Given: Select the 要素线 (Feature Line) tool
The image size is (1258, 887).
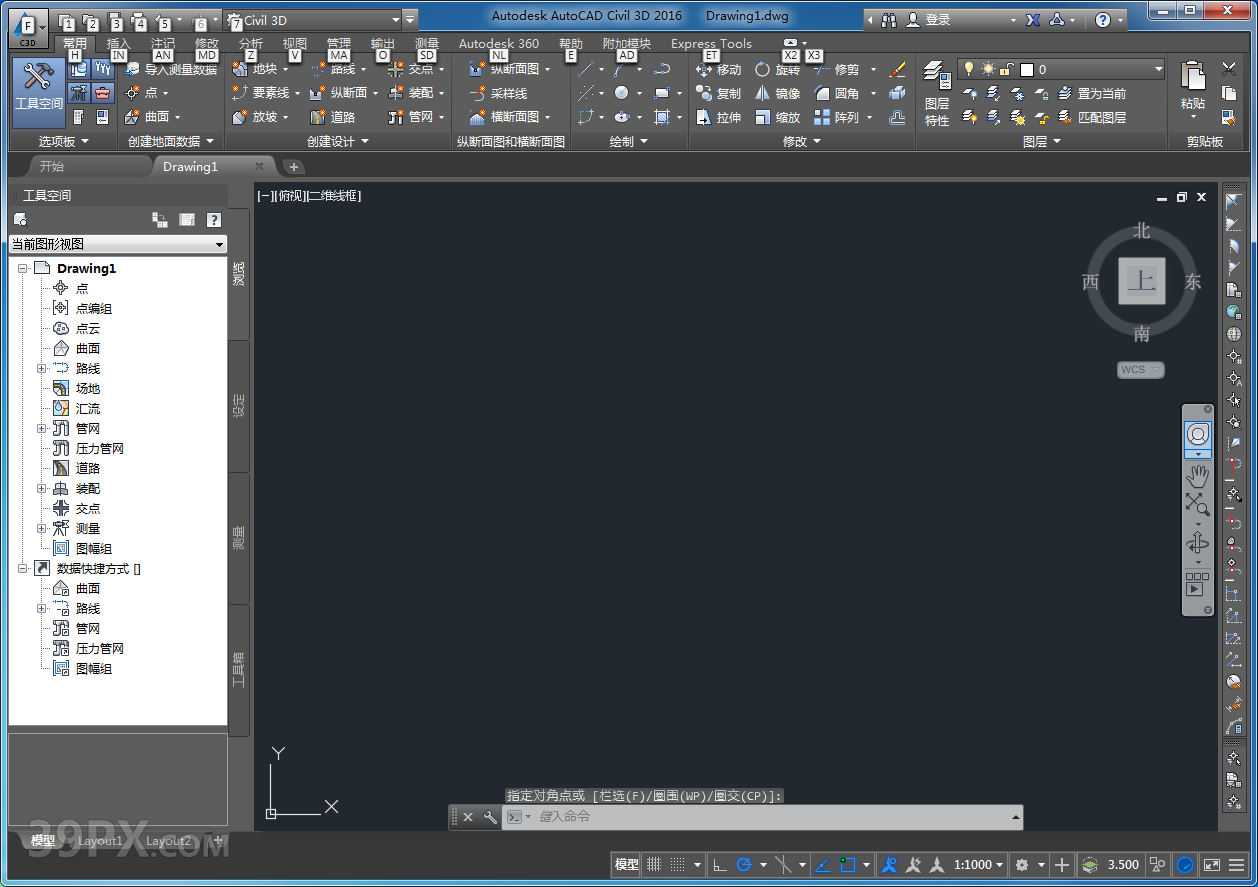Looking at the screenshot, I should [x=265, y=93].
